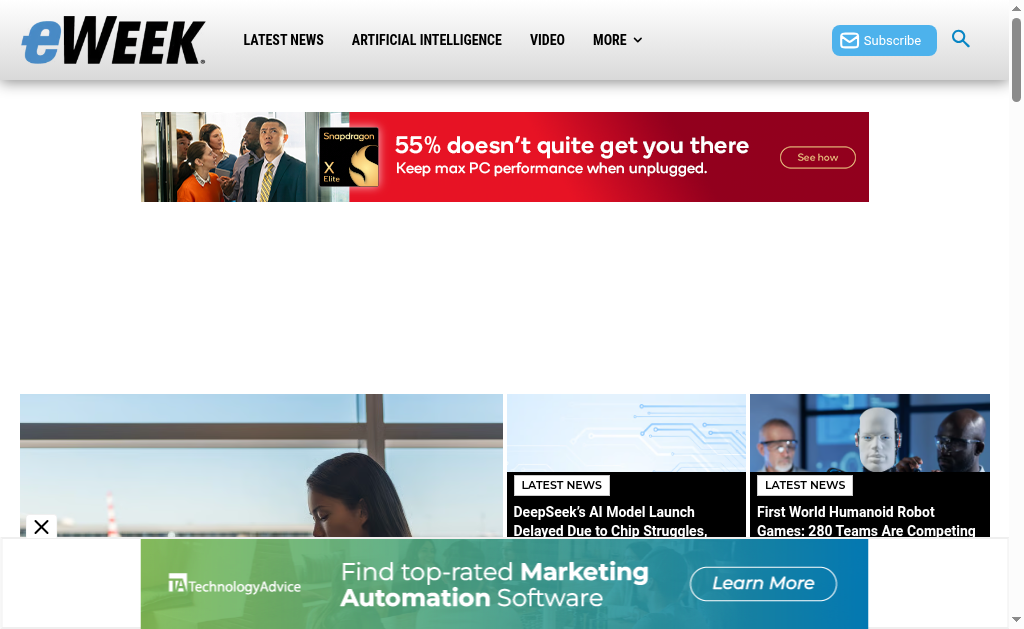The height and width of the screenshot is (629, 1024).
Task: Click the eWEEK logo
Action: pyautogui.click(x=114, y=40)
